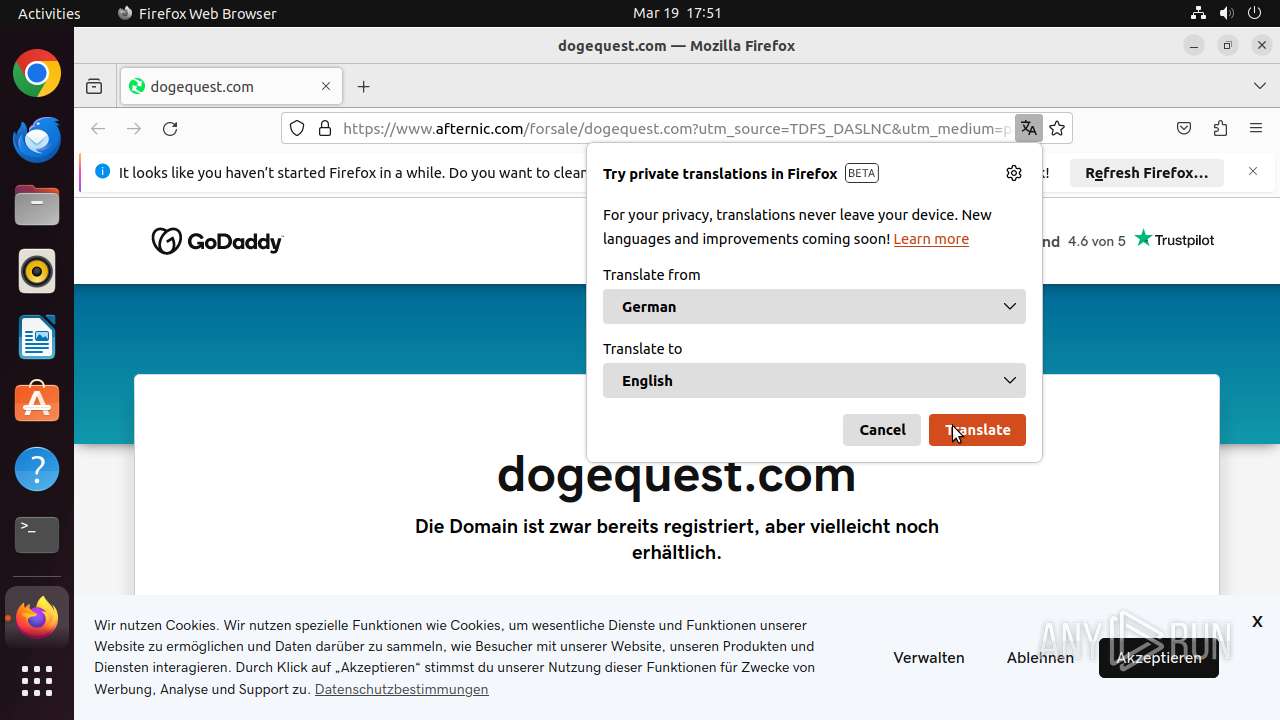This screenshot has width=1280, height=720.
Task: Bookmark this page with star icon
Action: coord(1057,128)
